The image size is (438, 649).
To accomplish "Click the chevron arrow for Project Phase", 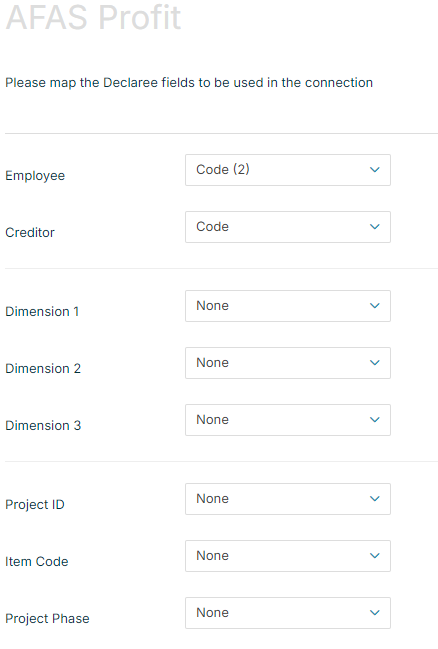I will click(375, 613).
